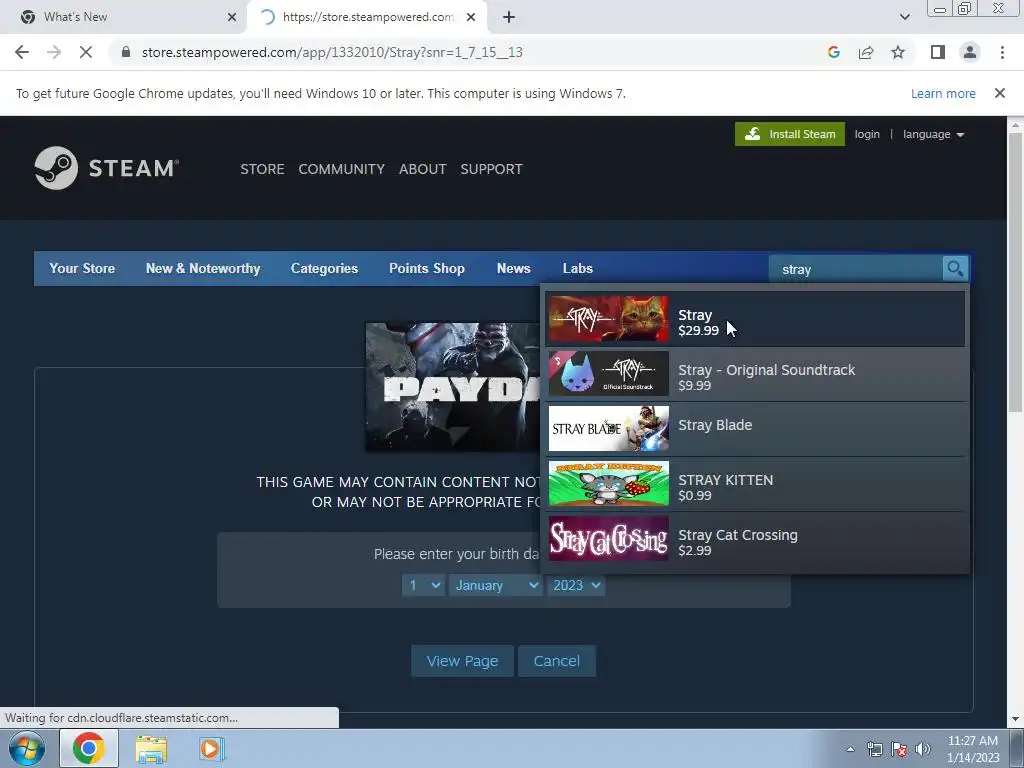This screenshot has width=1024, height=768.
Task: Click the Chrome icon on the taskbar
Action: point(89,748)
